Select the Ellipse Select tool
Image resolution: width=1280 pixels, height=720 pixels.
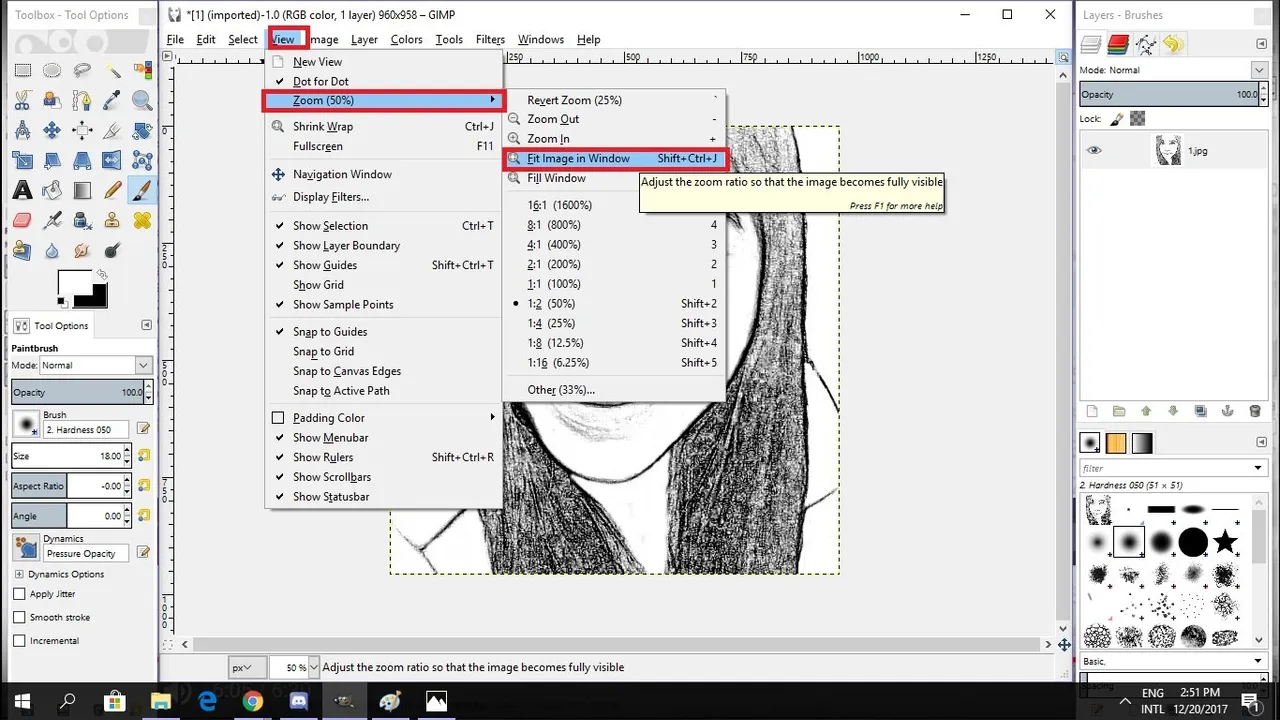52,71
